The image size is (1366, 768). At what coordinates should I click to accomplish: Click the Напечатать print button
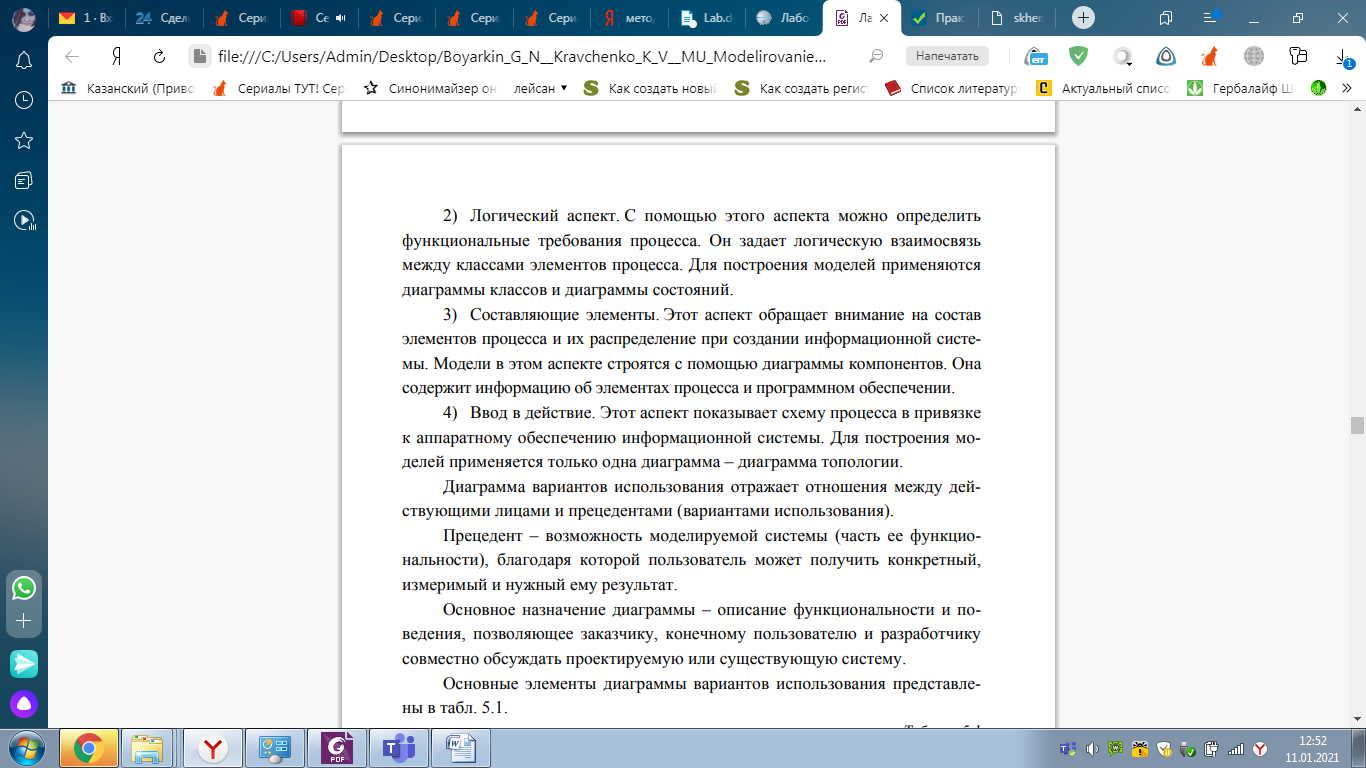(x=947, y=56)
